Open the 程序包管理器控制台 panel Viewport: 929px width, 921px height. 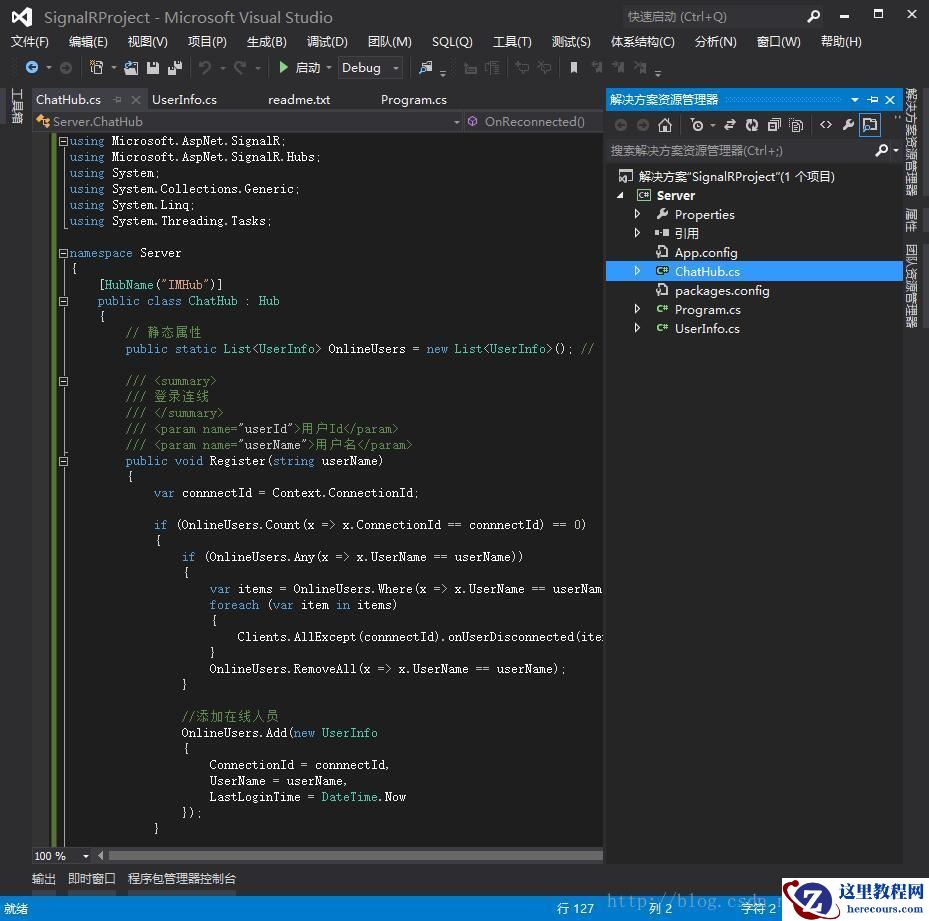pyautogui.click(x=182, y=878)
